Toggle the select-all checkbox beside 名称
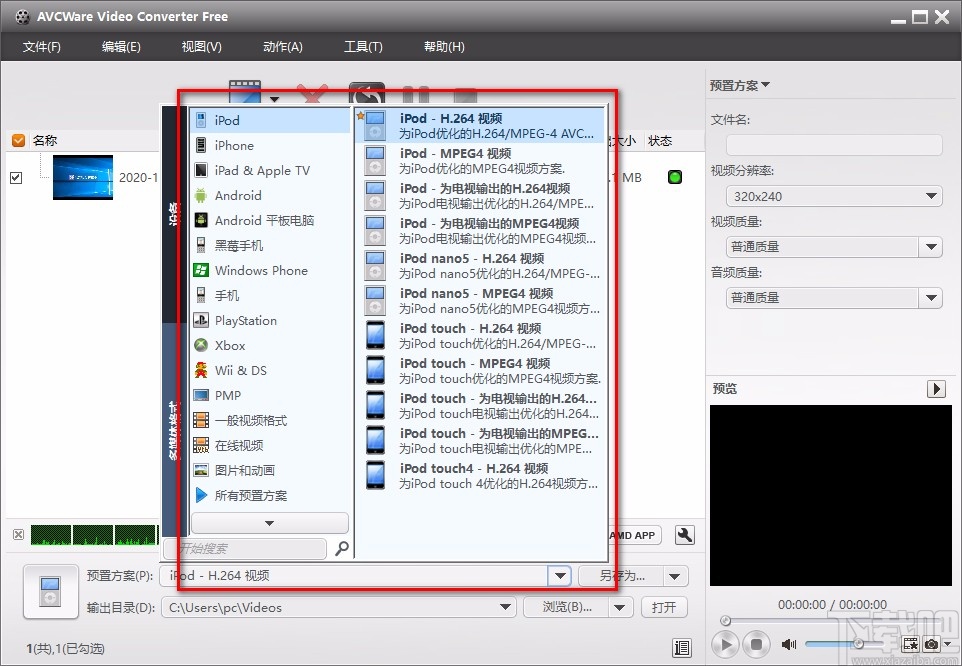 (18, 140)
